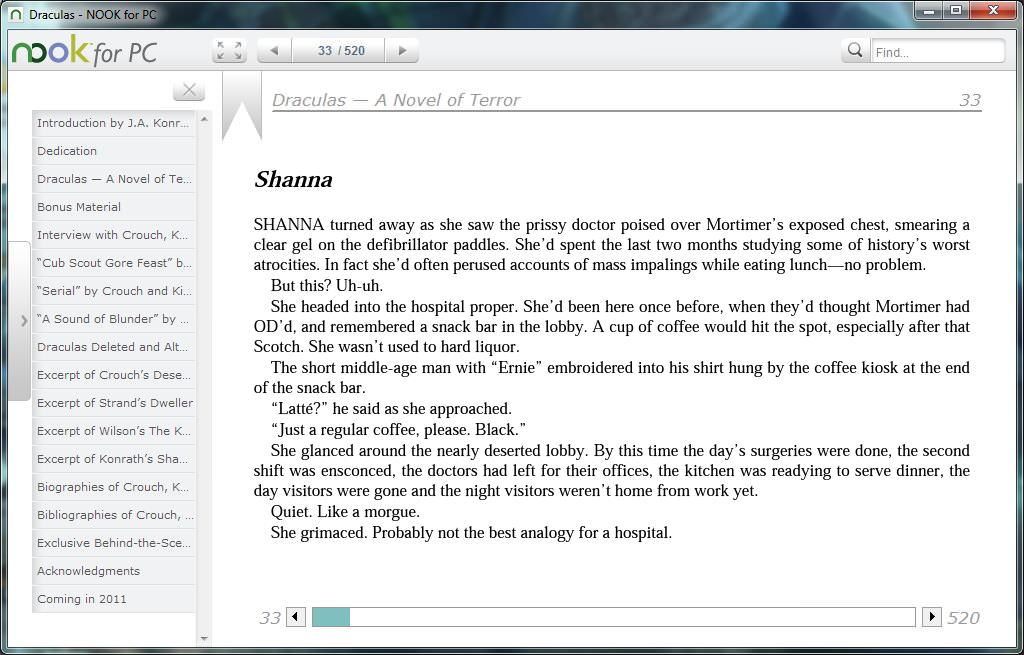Open Bibliographies of Crouch entry
The height and width of the screenshot is (655, 1024).
pos(114,516)
